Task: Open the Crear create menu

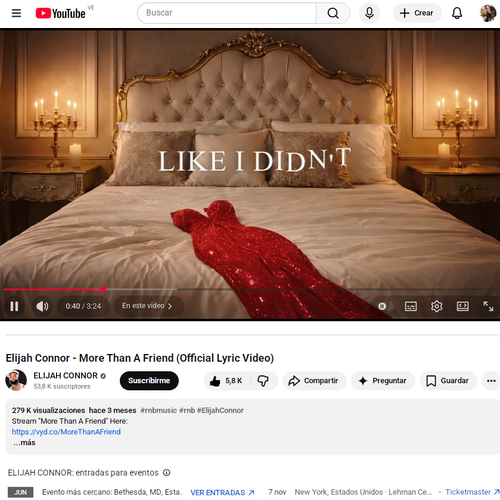Action: click(417, 13)
